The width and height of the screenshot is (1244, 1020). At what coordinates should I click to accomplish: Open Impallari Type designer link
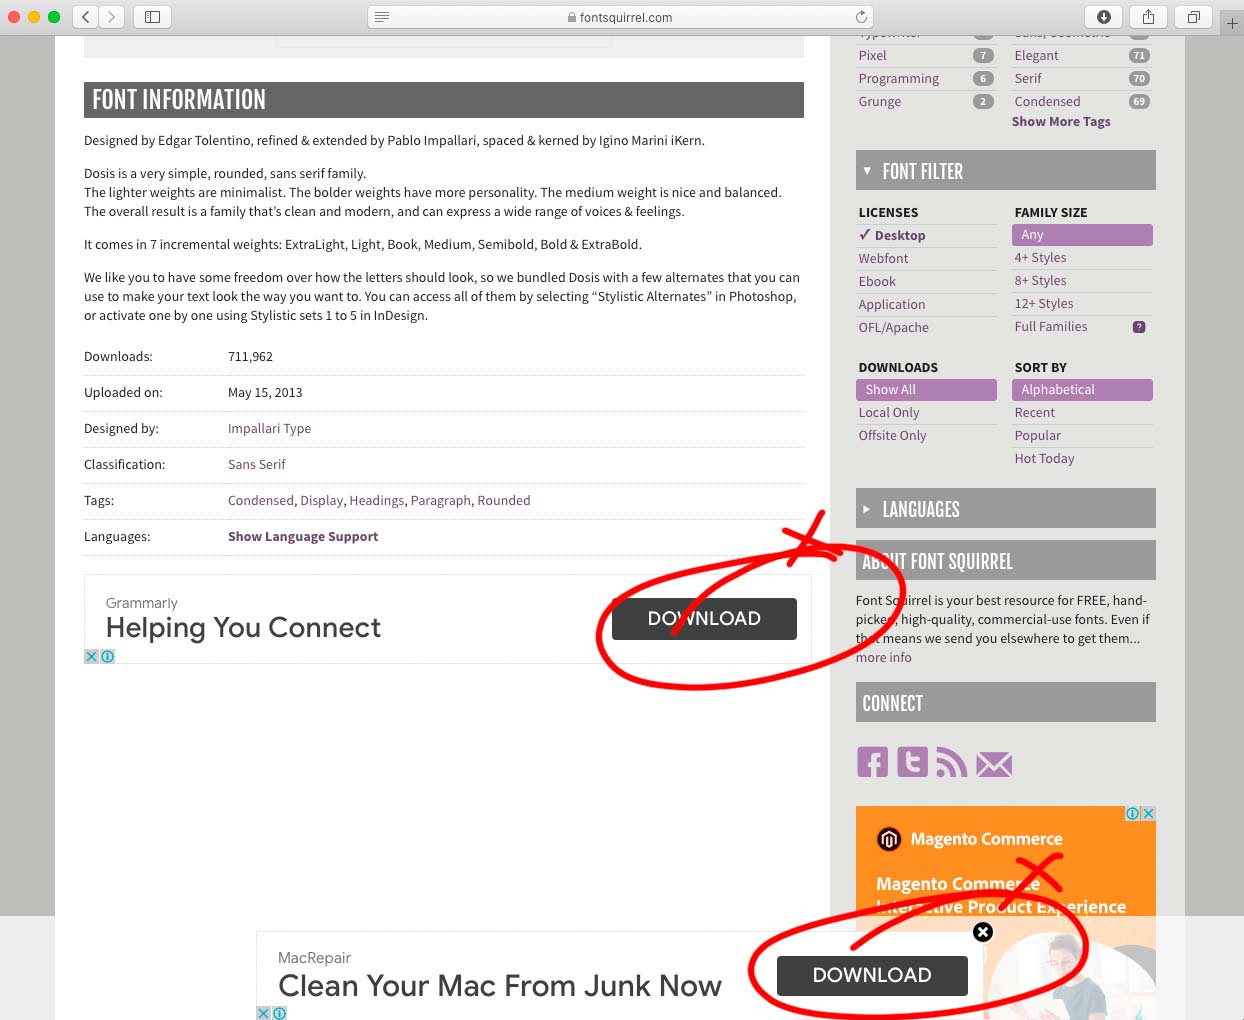tap(269, 428)
